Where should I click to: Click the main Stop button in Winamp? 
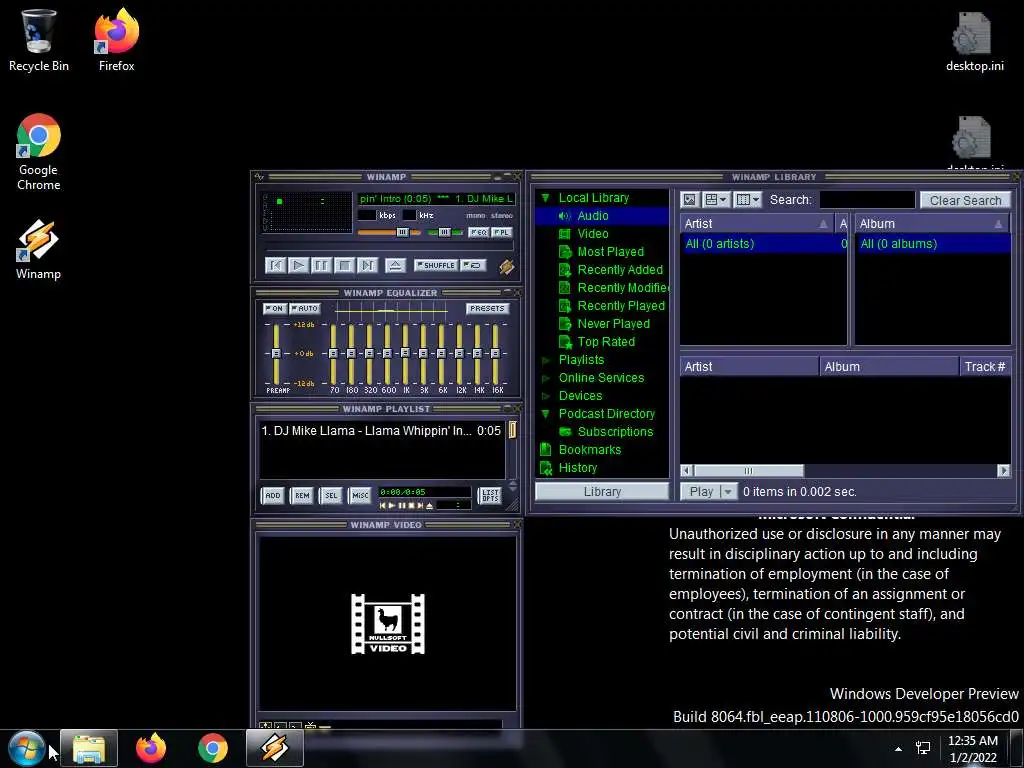pos(344,265)
